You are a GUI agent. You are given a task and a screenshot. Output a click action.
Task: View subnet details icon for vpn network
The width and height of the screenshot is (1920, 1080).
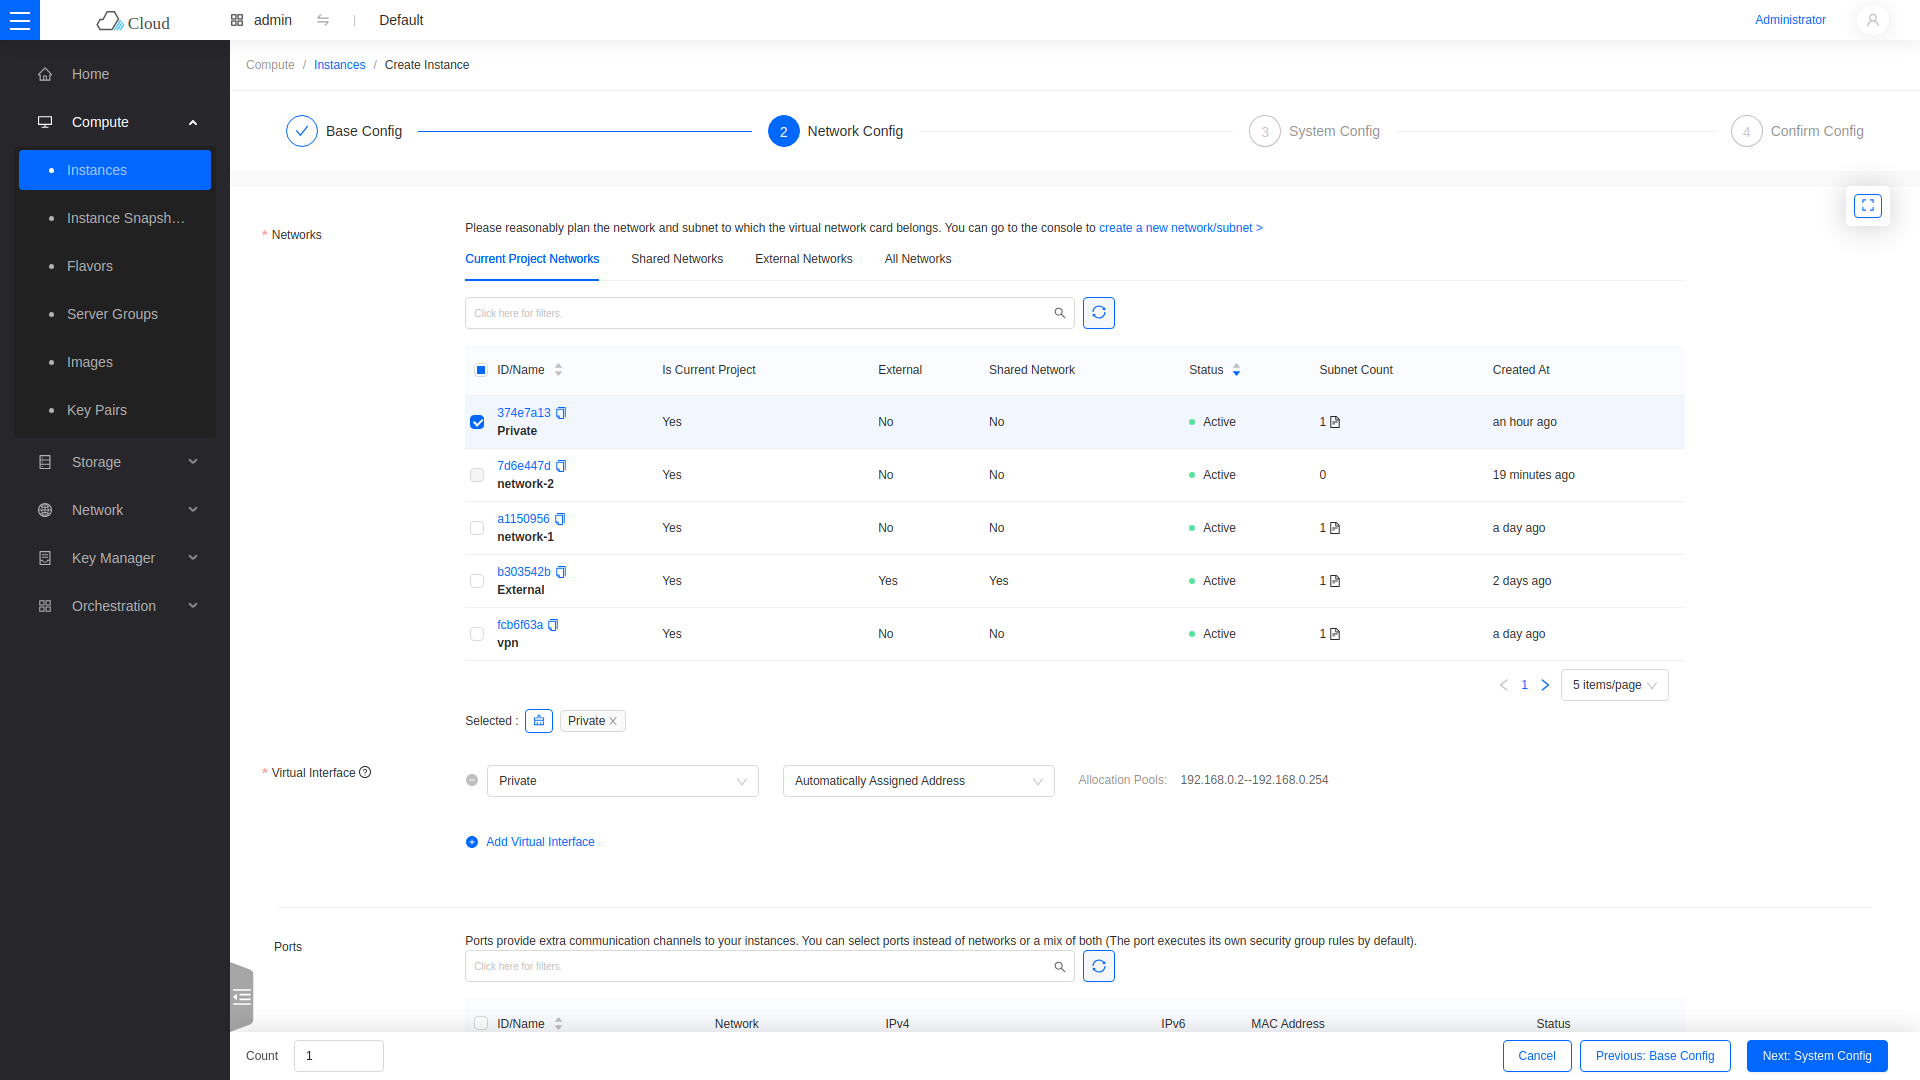[x=1335, y=634]
